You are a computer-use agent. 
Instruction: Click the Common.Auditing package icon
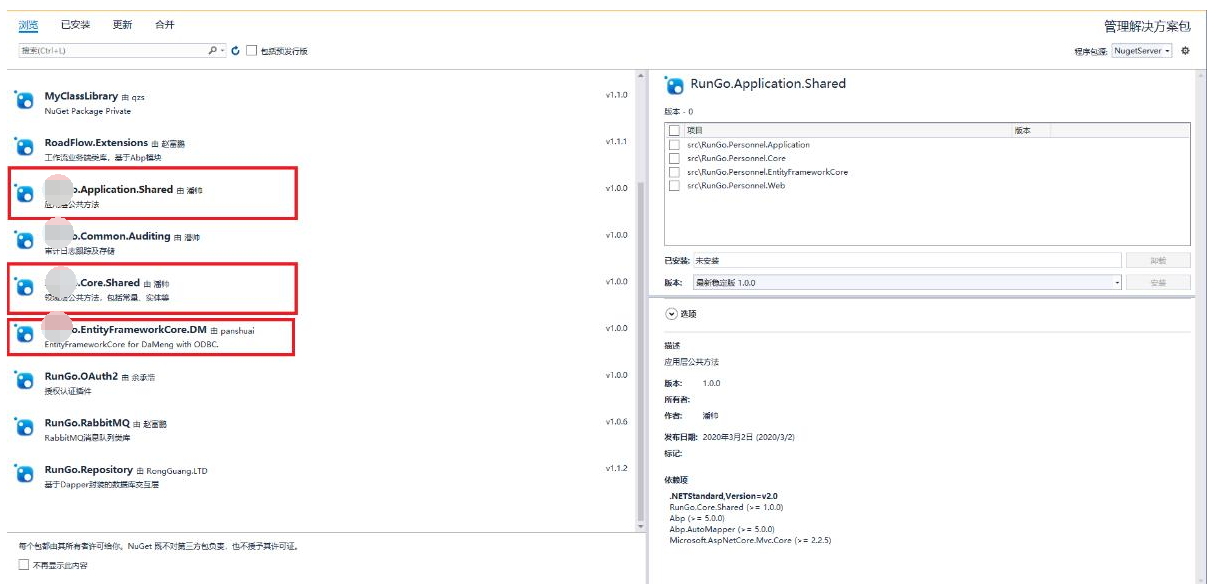[x=24, y=240]
